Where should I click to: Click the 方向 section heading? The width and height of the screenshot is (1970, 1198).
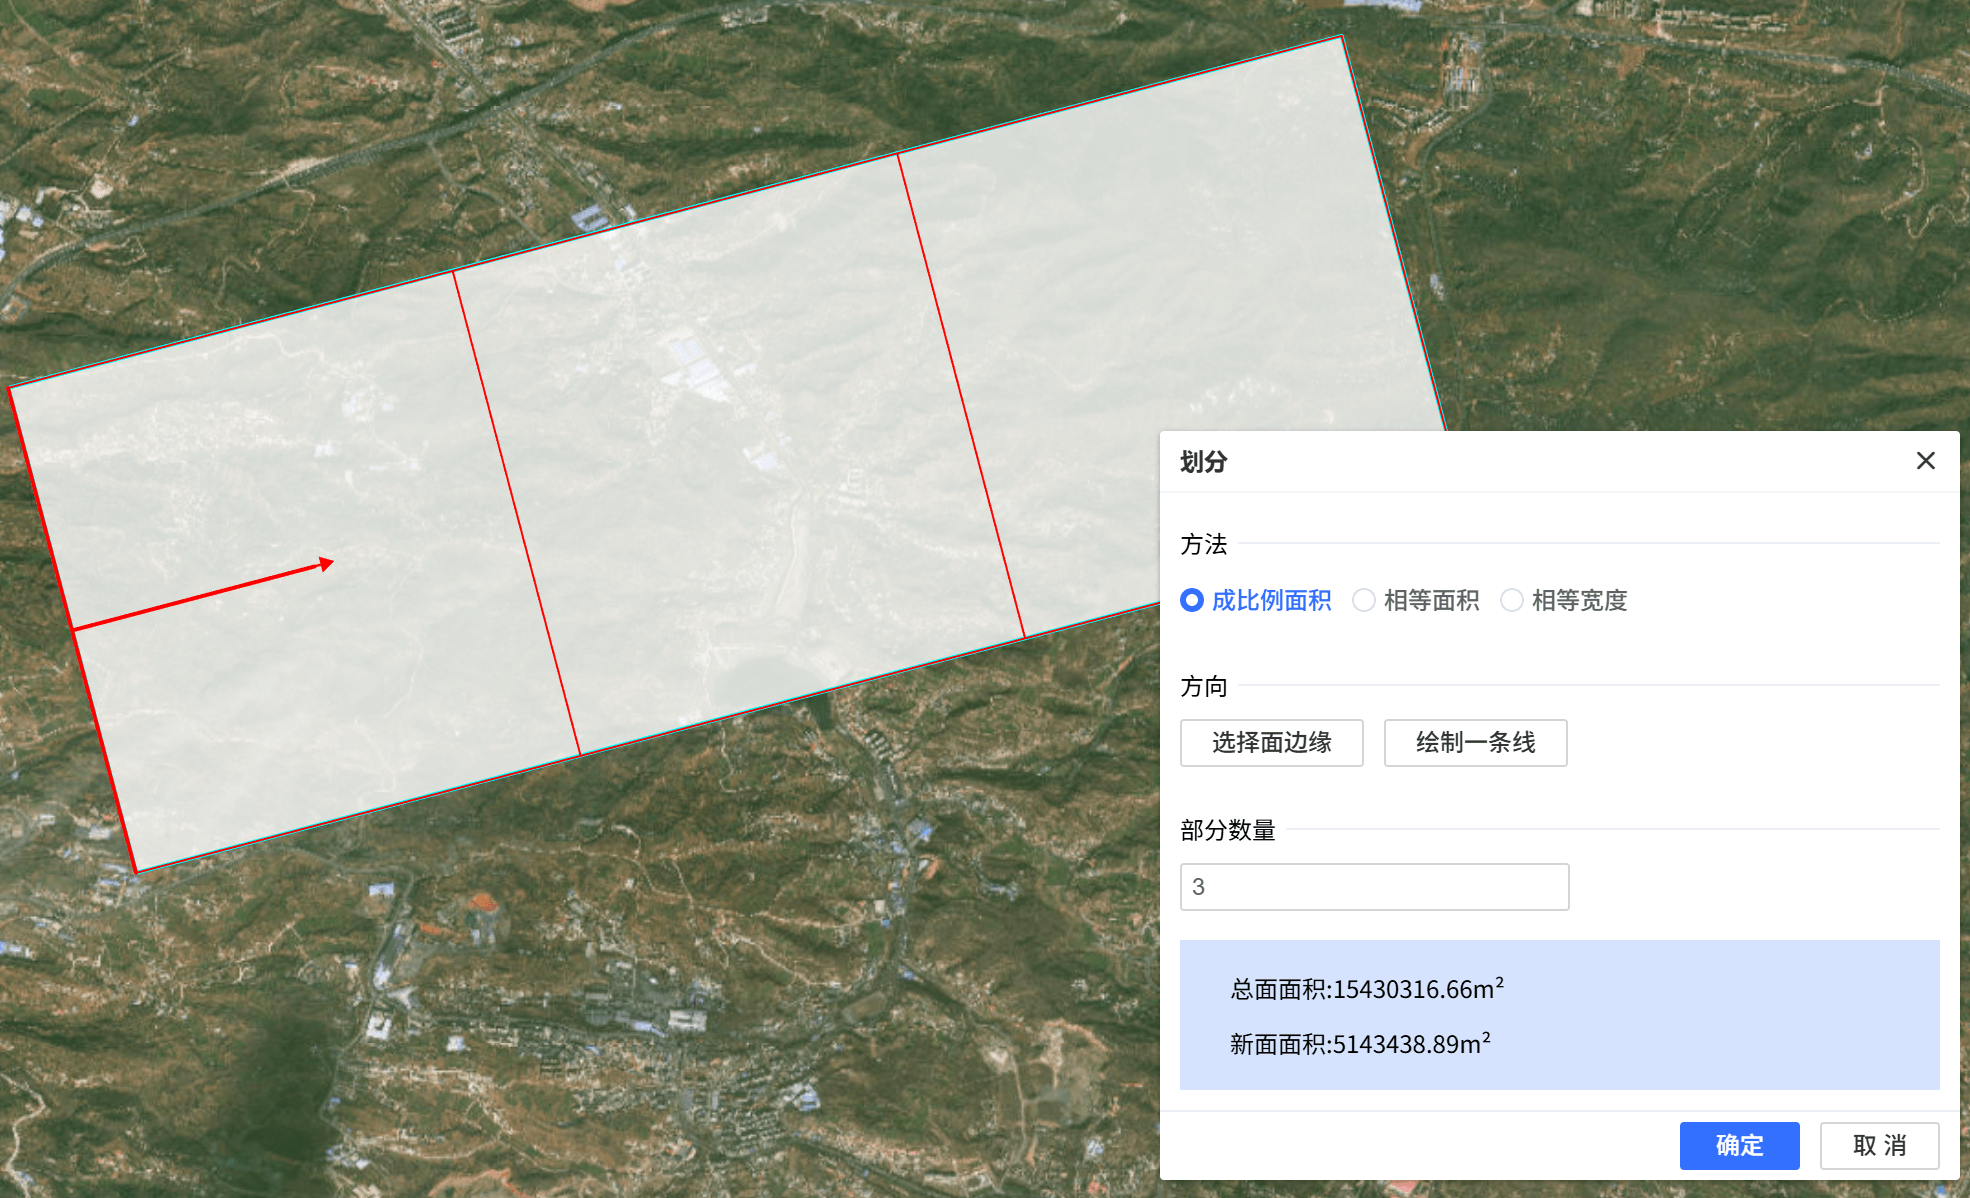[x=1203, y=687]
